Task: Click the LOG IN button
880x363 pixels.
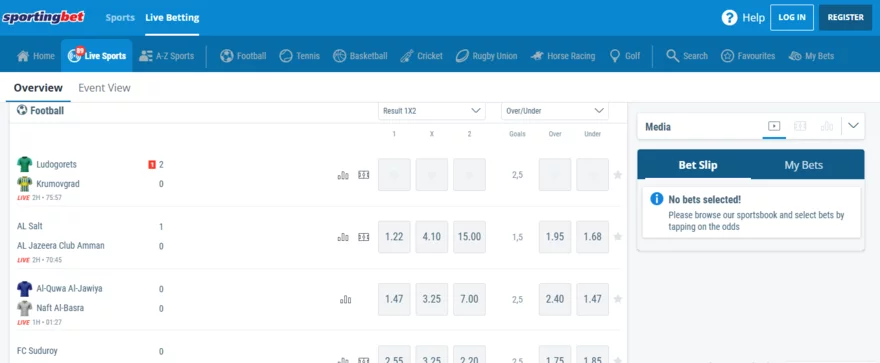Action: point(792,17)
